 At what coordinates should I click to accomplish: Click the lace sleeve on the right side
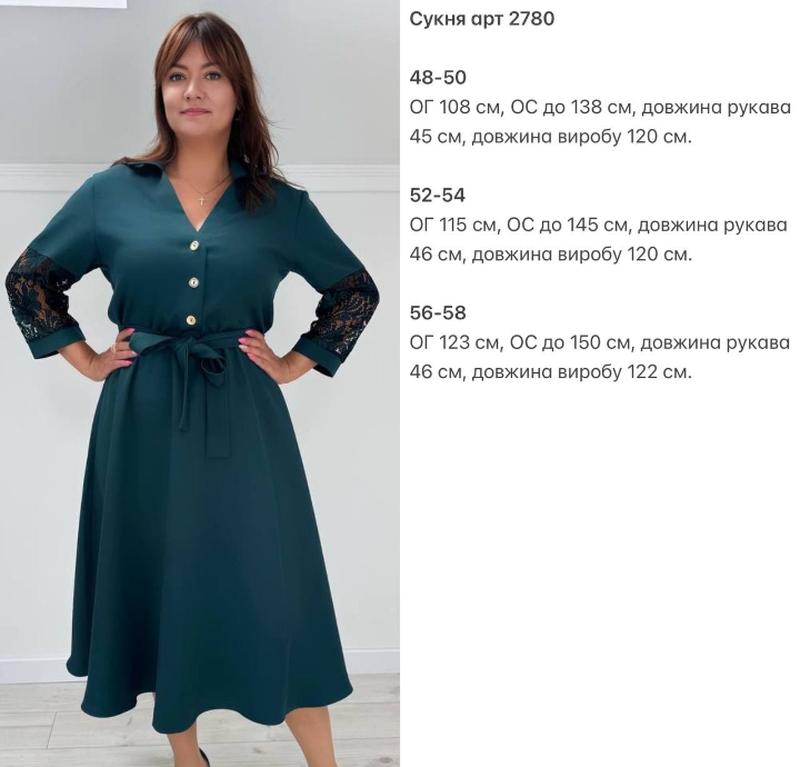(346, 310)
